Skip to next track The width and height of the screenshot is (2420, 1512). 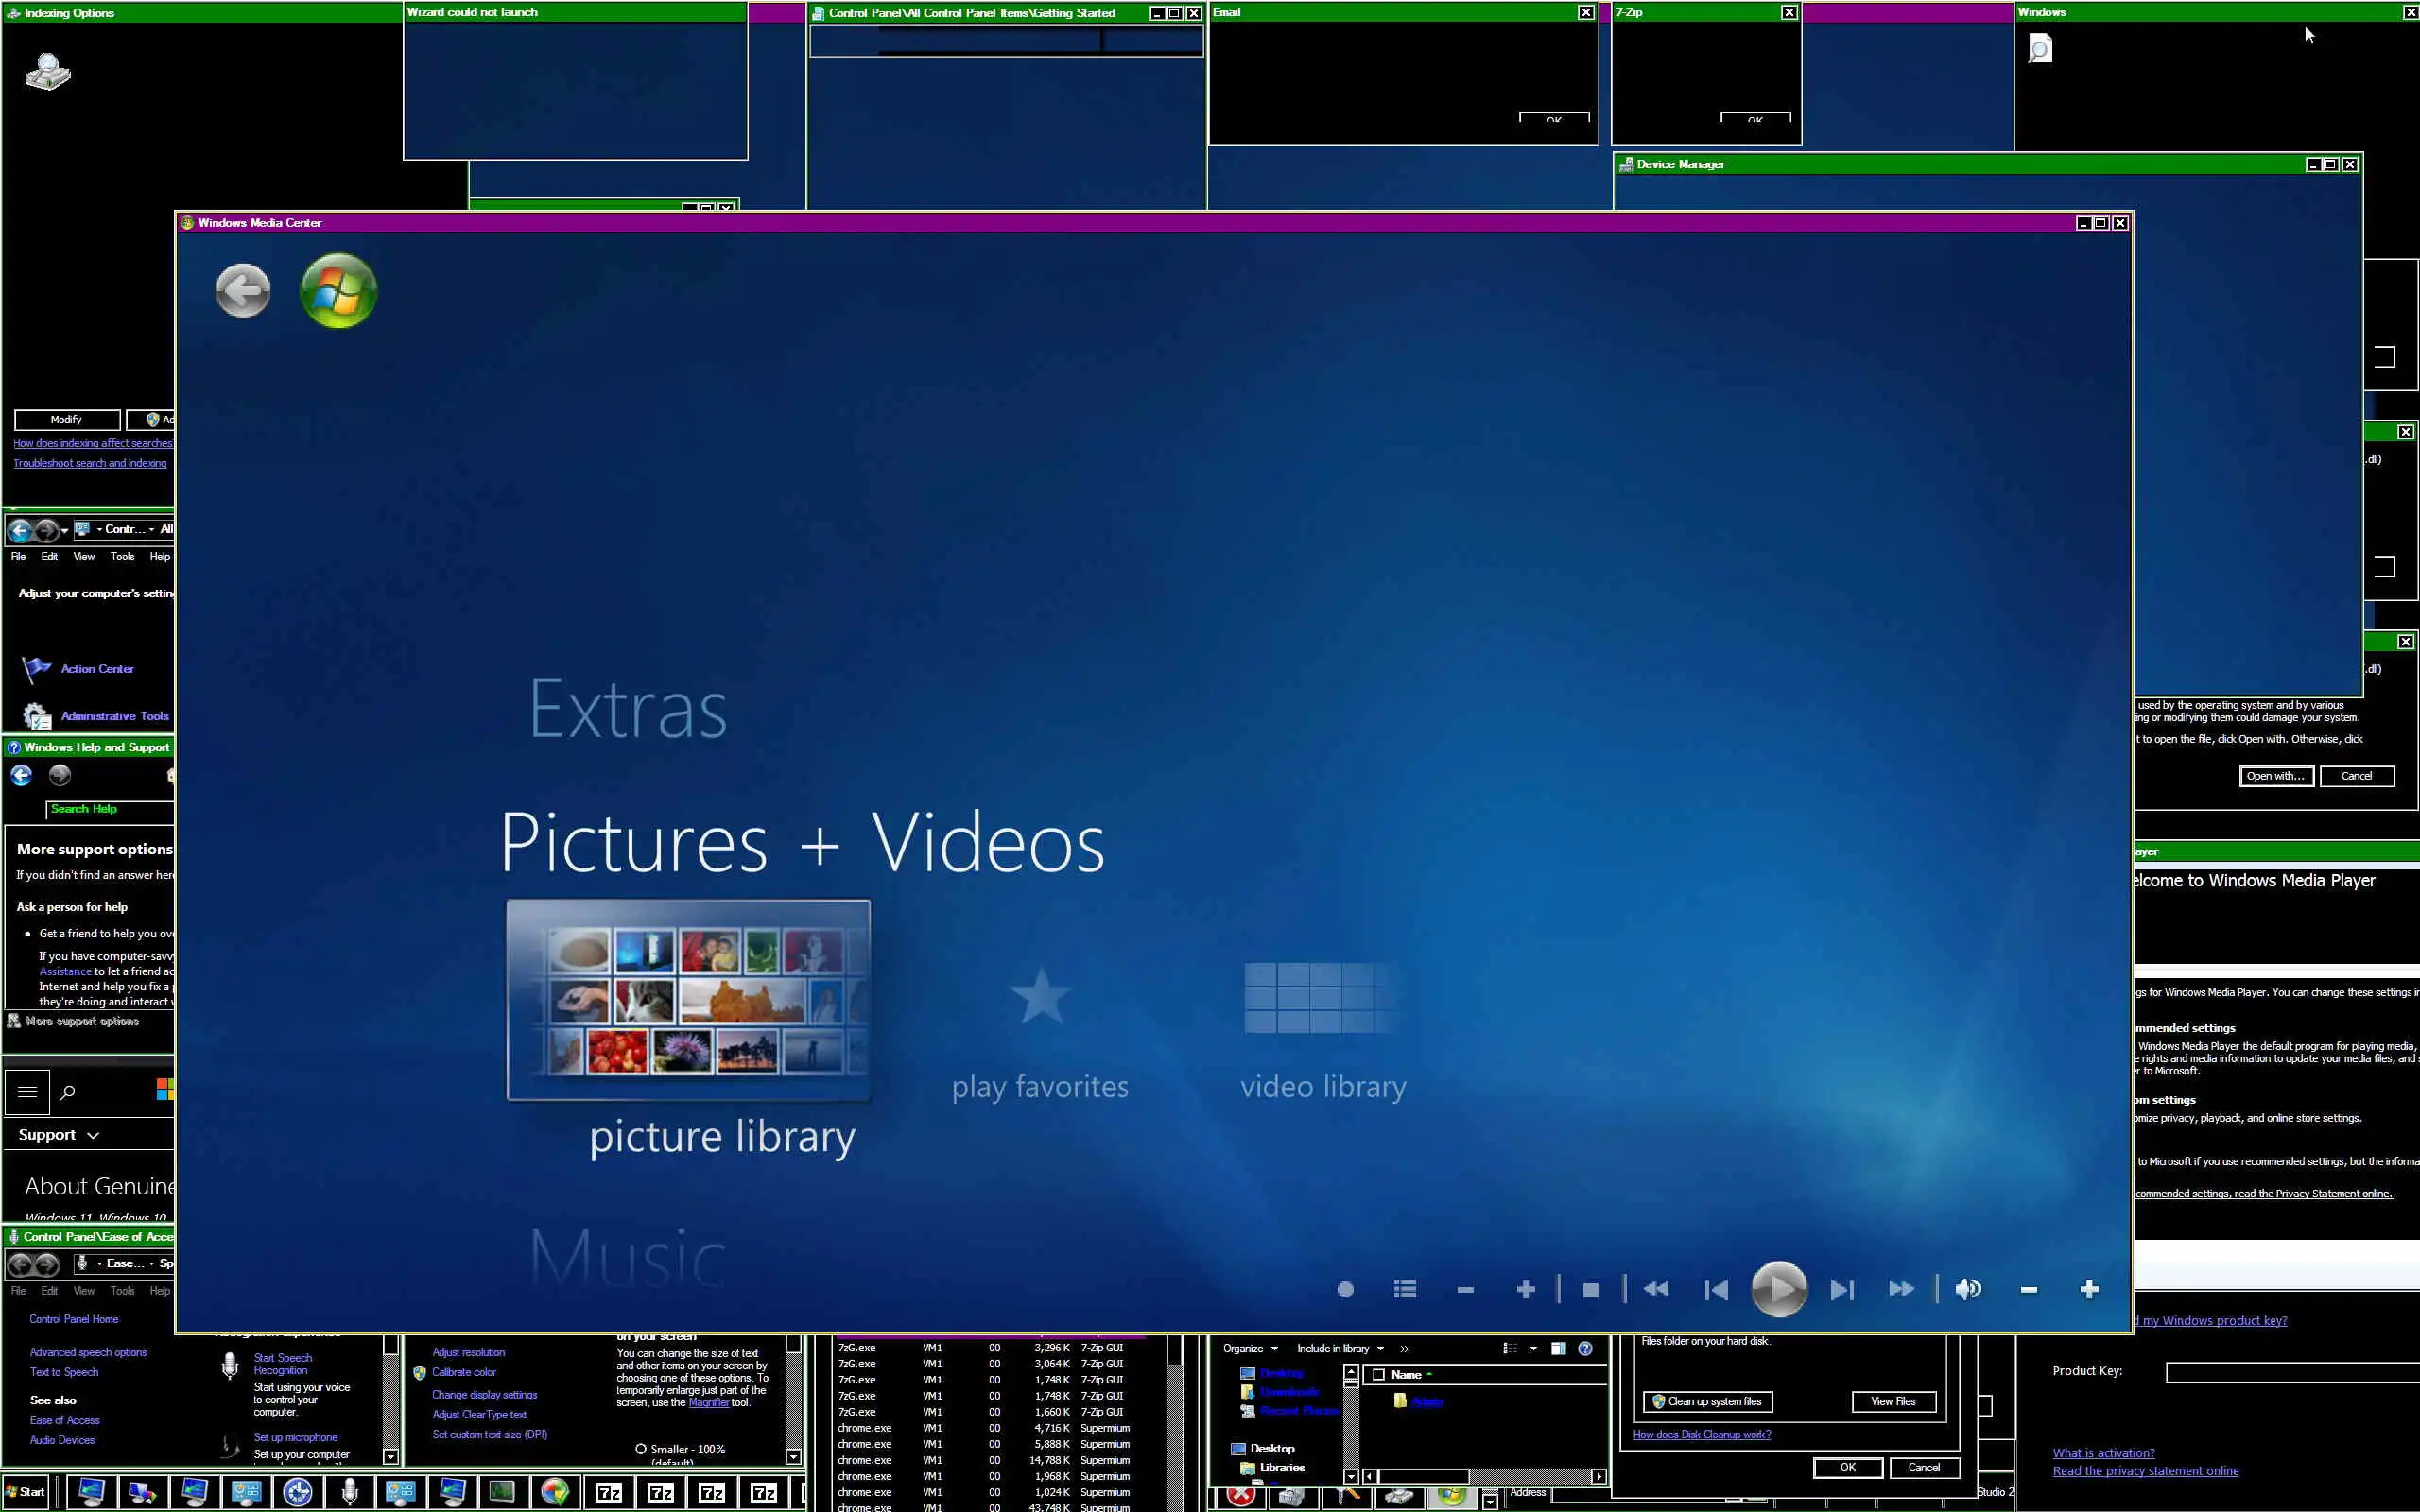[1841, 1290]
